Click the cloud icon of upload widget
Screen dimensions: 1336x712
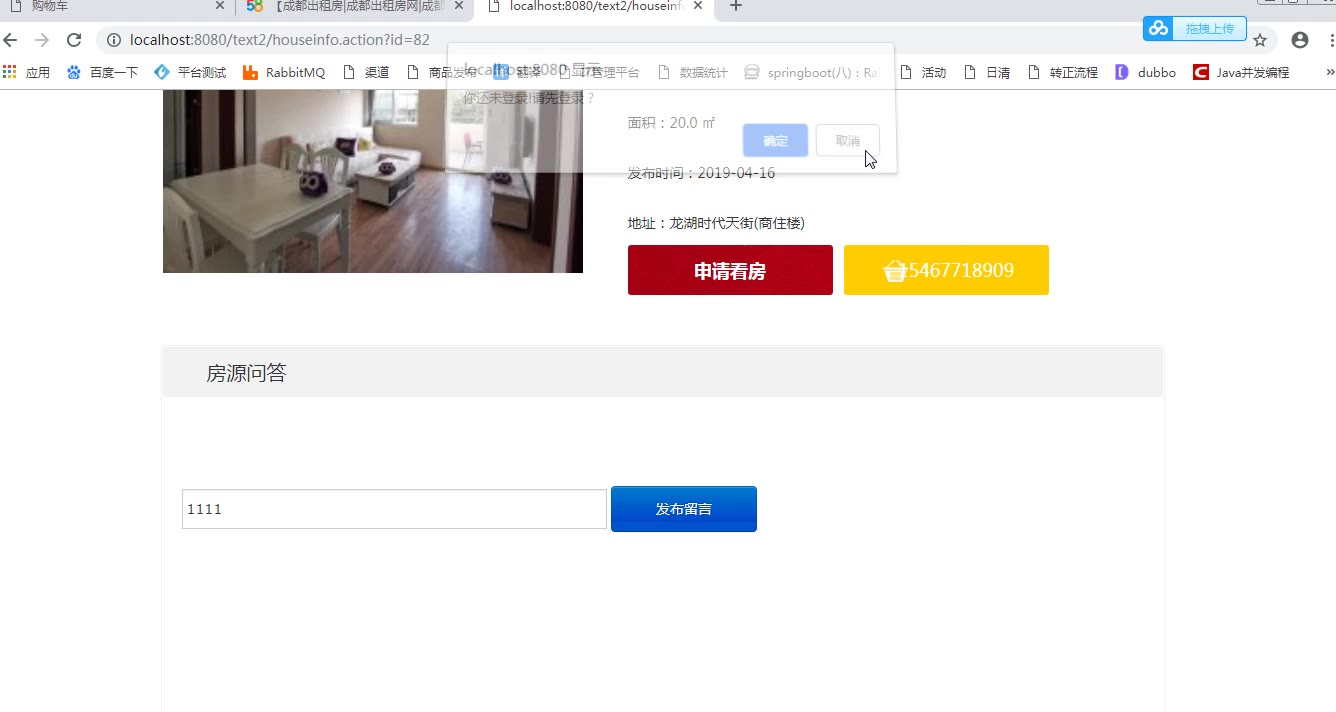coord(1158,28)
